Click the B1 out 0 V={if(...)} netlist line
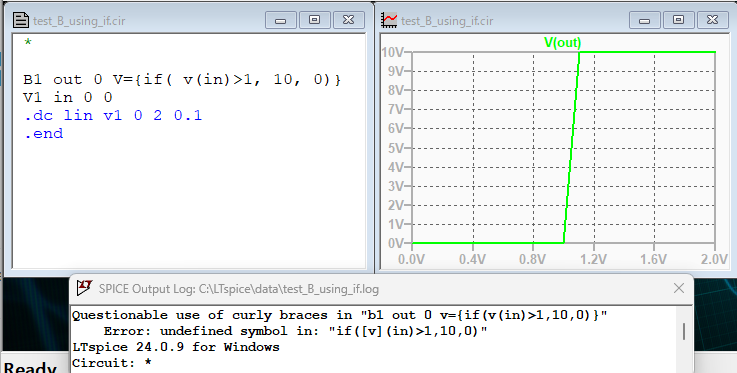This screenshot has width=737, height=373. coord(182,79)
